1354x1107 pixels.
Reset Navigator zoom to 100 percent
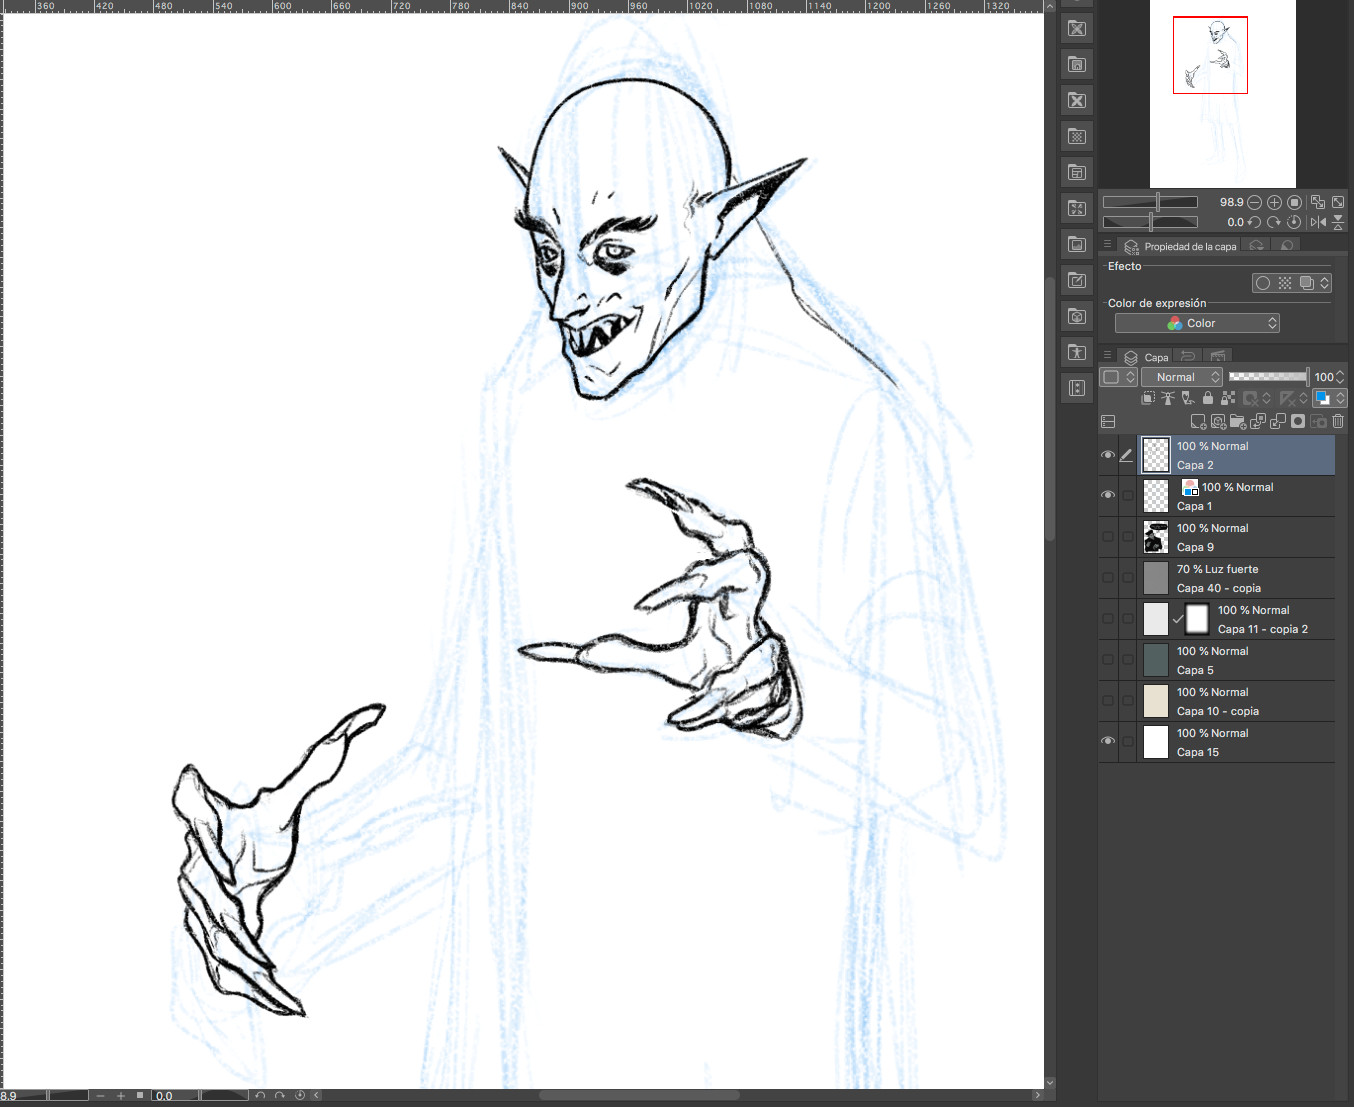pos(1294,202)
